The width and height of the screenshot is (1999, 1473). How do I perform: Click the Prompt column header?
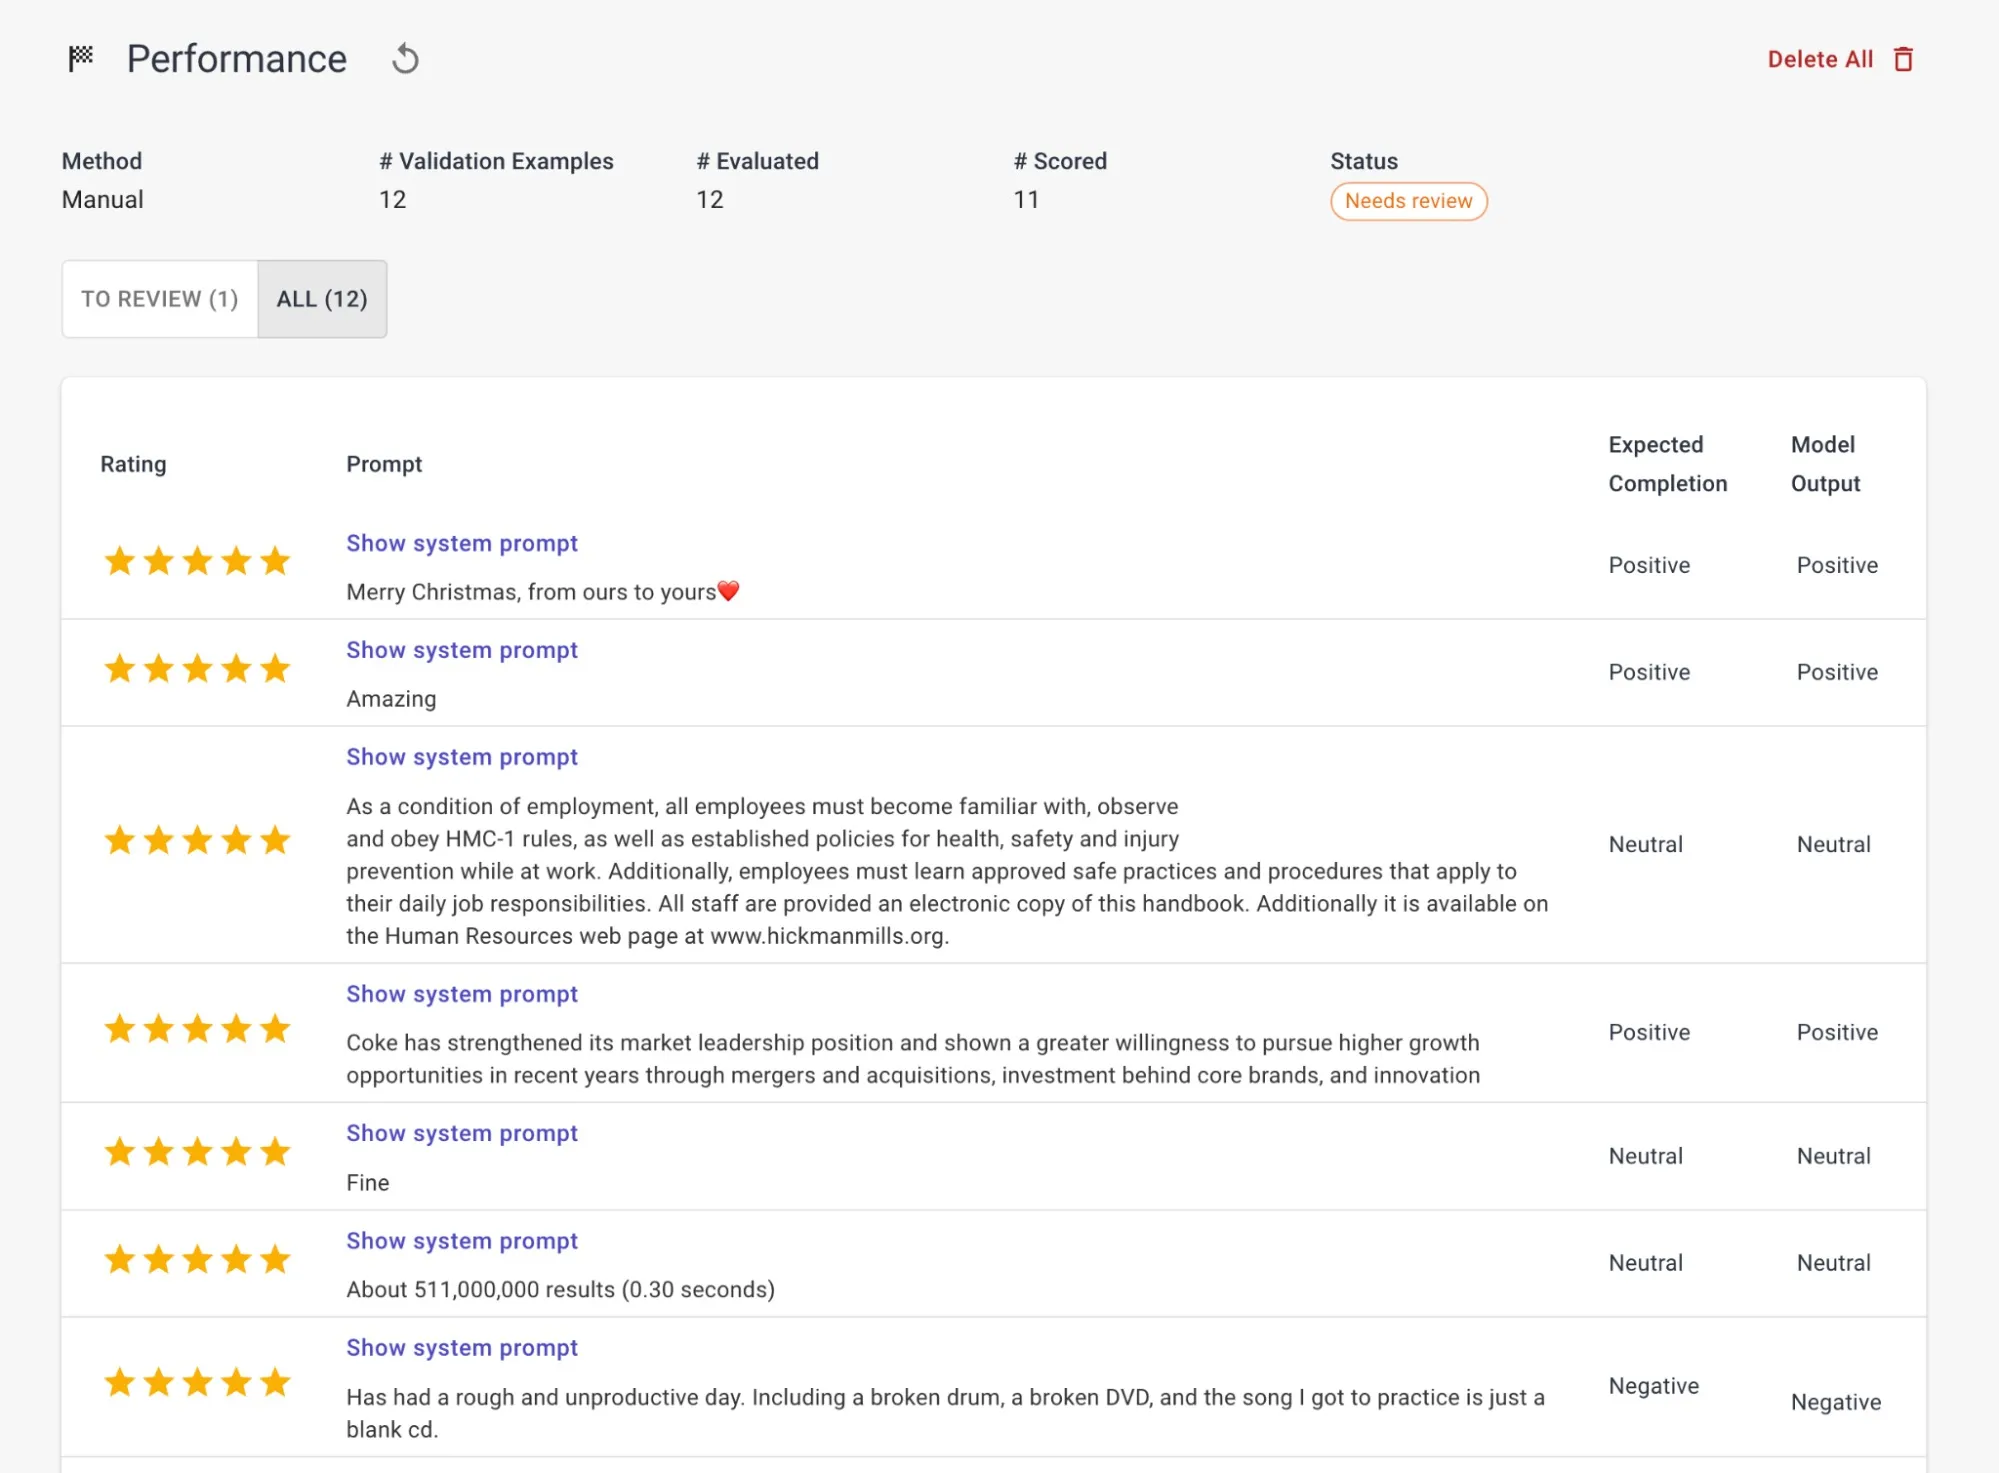(384, 464)
